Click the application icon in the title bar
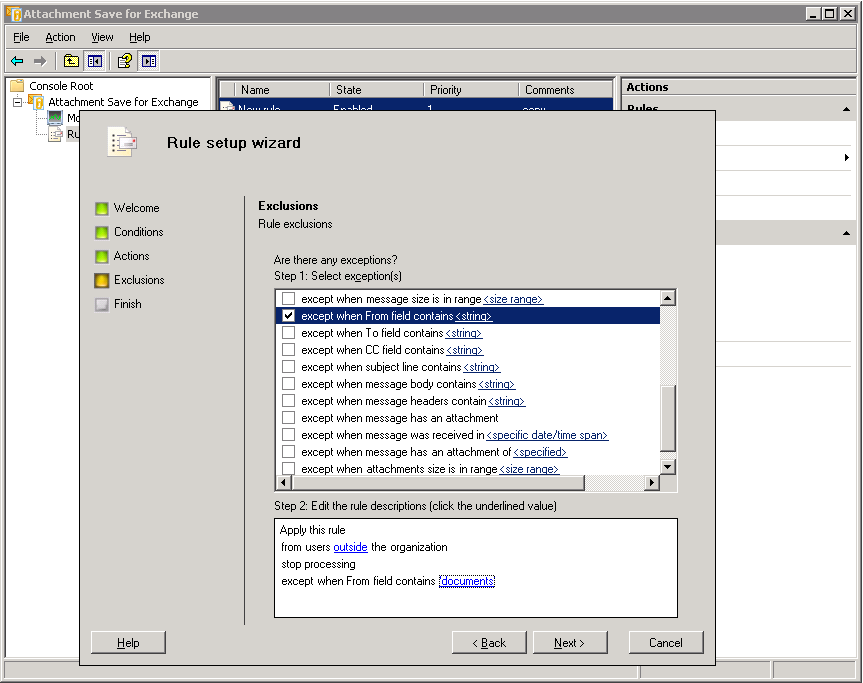 tap(14, 14)
